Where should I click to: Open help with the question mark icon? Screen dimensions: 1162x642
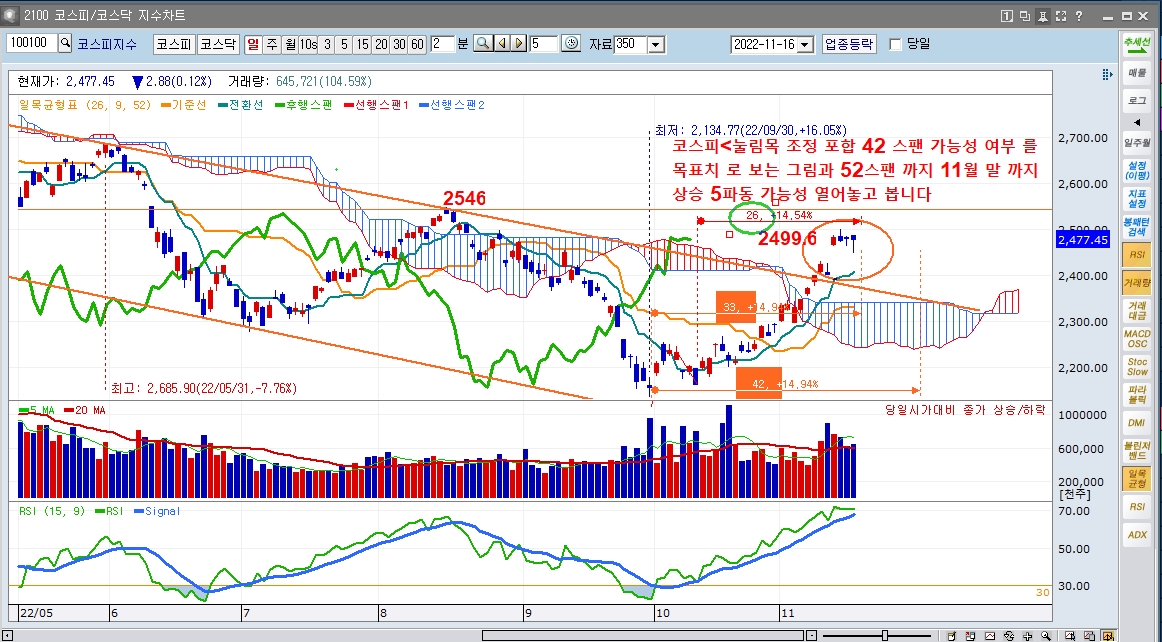[1079, 16]
